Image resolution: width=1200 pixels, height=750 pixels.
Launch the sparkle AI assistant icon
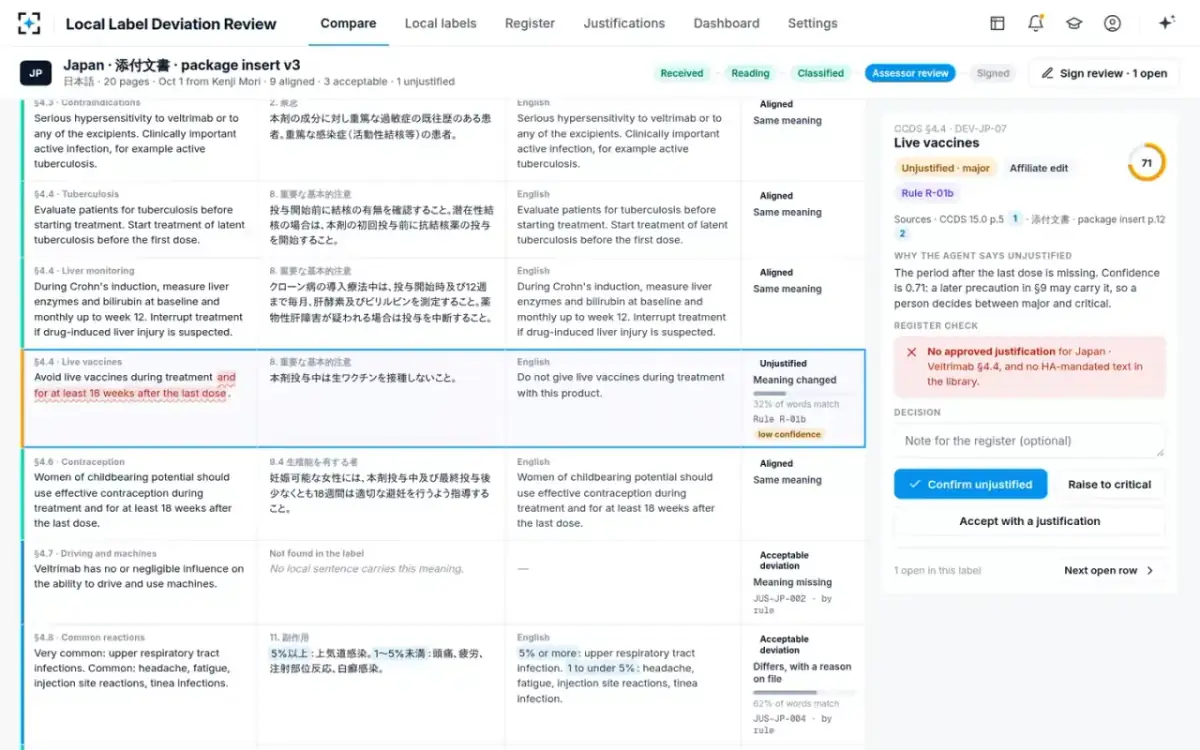pos(1166,23)
